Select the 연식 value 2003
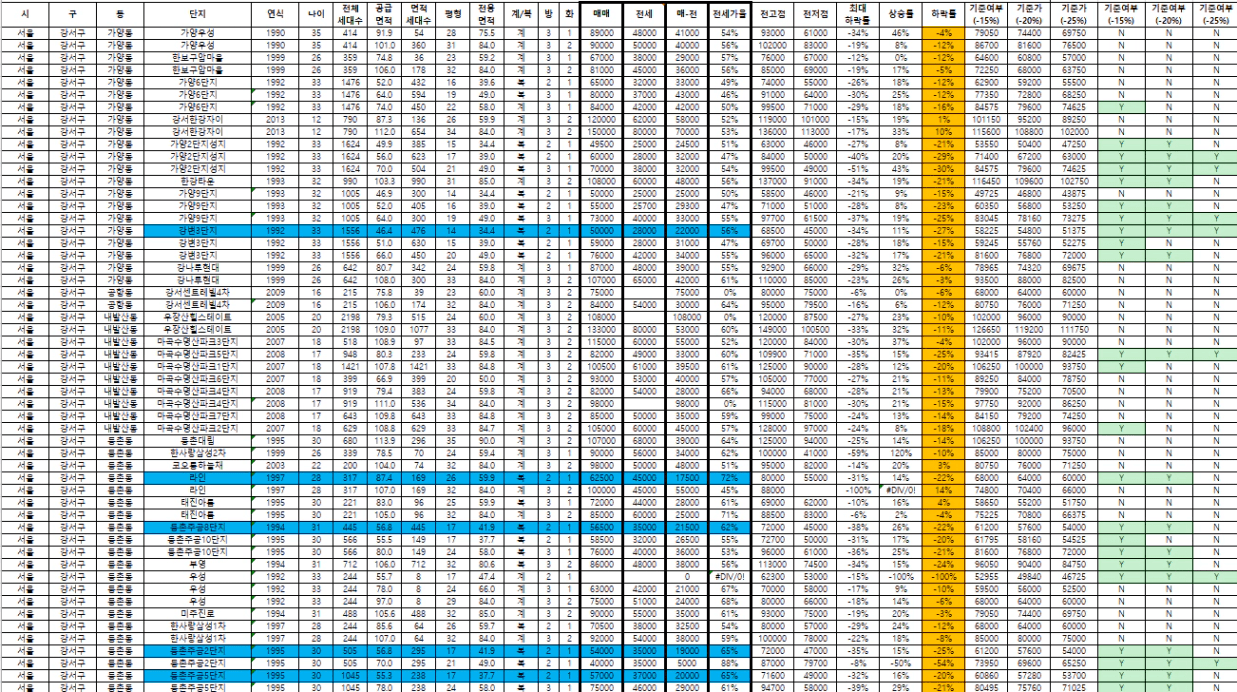The image size is (1237, 692). (x=277, y=467)
